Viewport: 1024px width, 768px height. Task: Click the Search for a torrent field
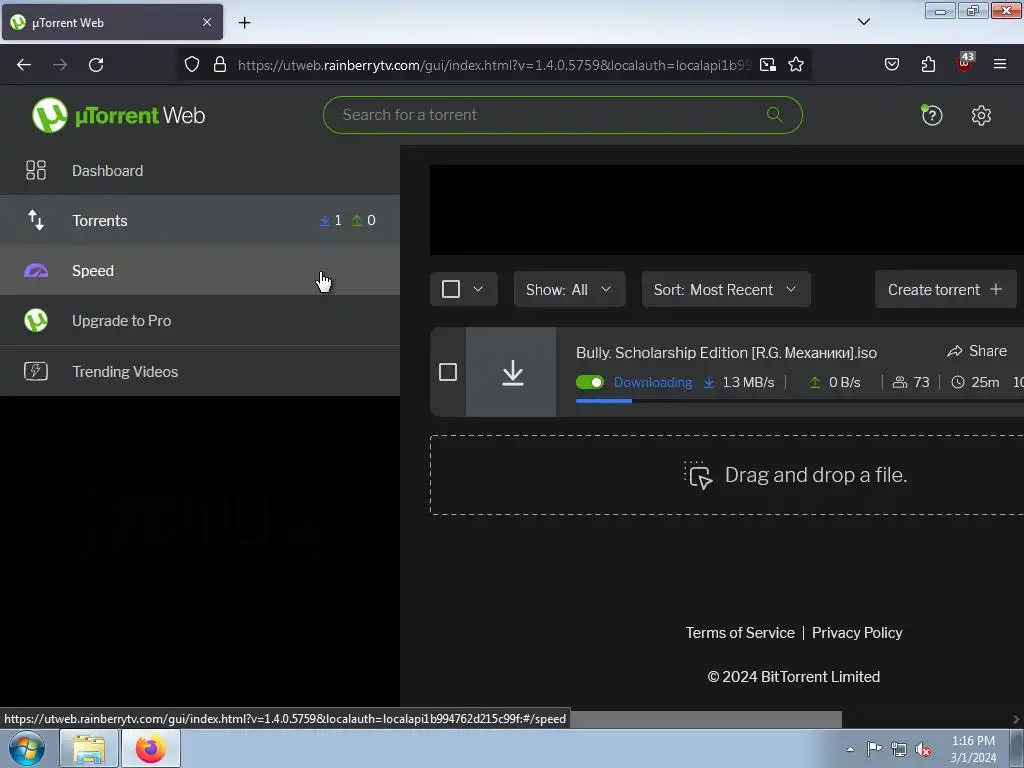[x=562, y=115]
